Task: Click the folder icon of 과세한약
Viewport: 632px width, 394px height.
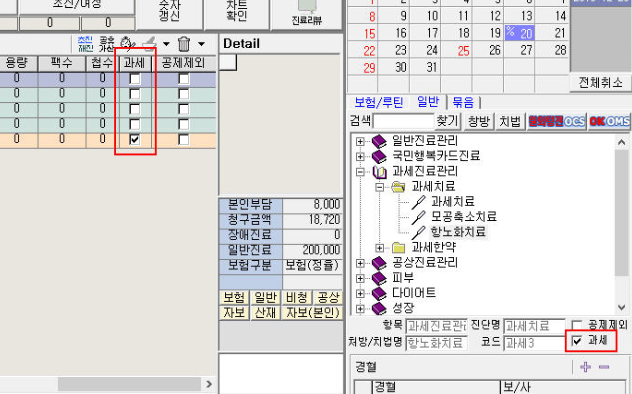Action: [x=398, y=247]
